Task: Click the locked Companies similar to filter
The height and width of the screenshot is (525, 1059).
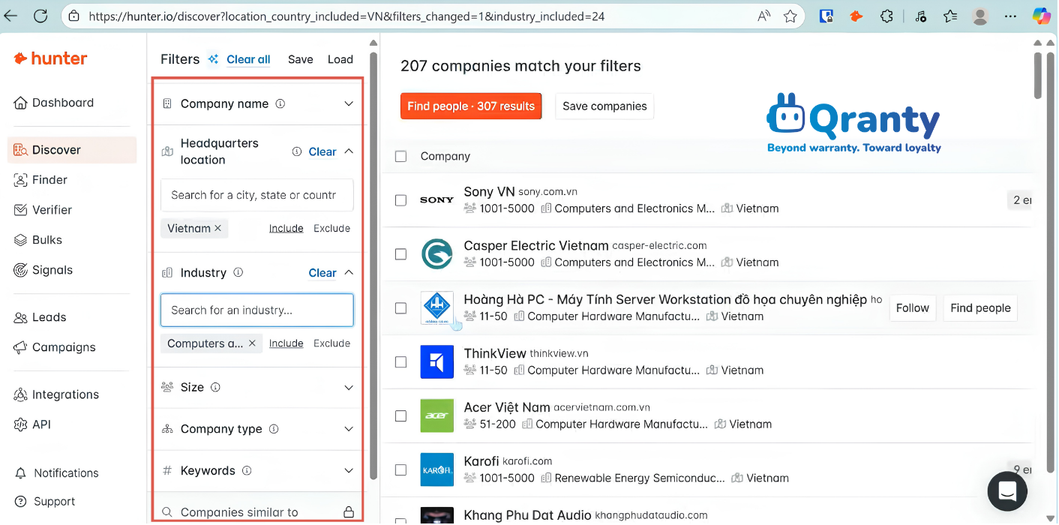Action: pyautogui.click(x=258, y=511)
